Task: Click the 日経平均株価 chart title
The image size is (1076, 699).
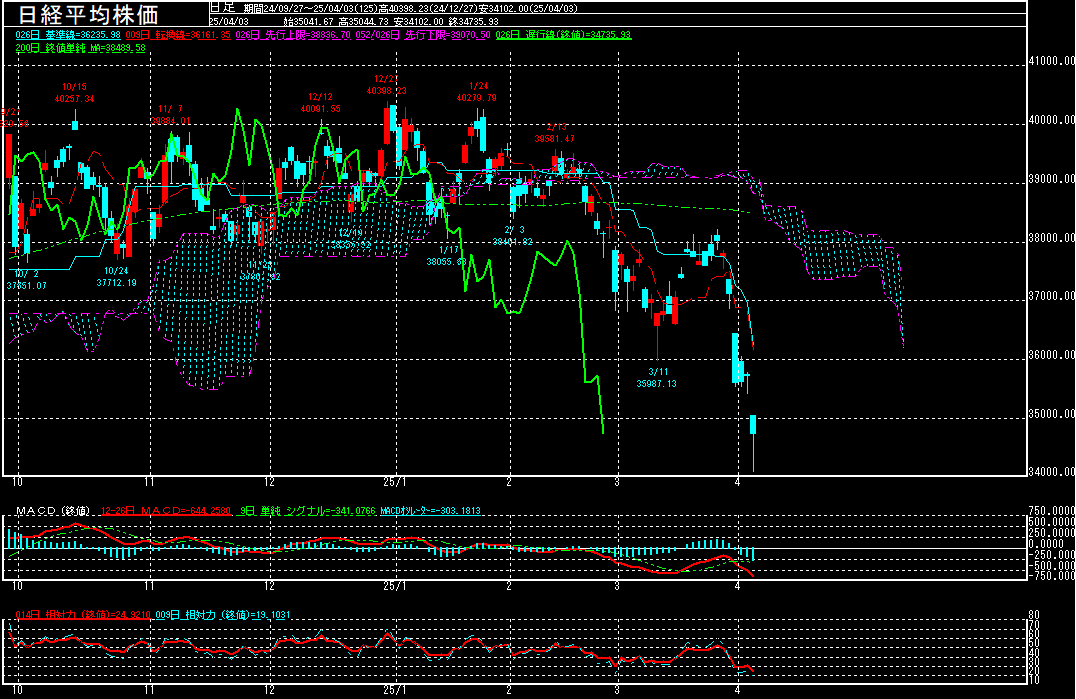Action: click(x=88, y=14)
